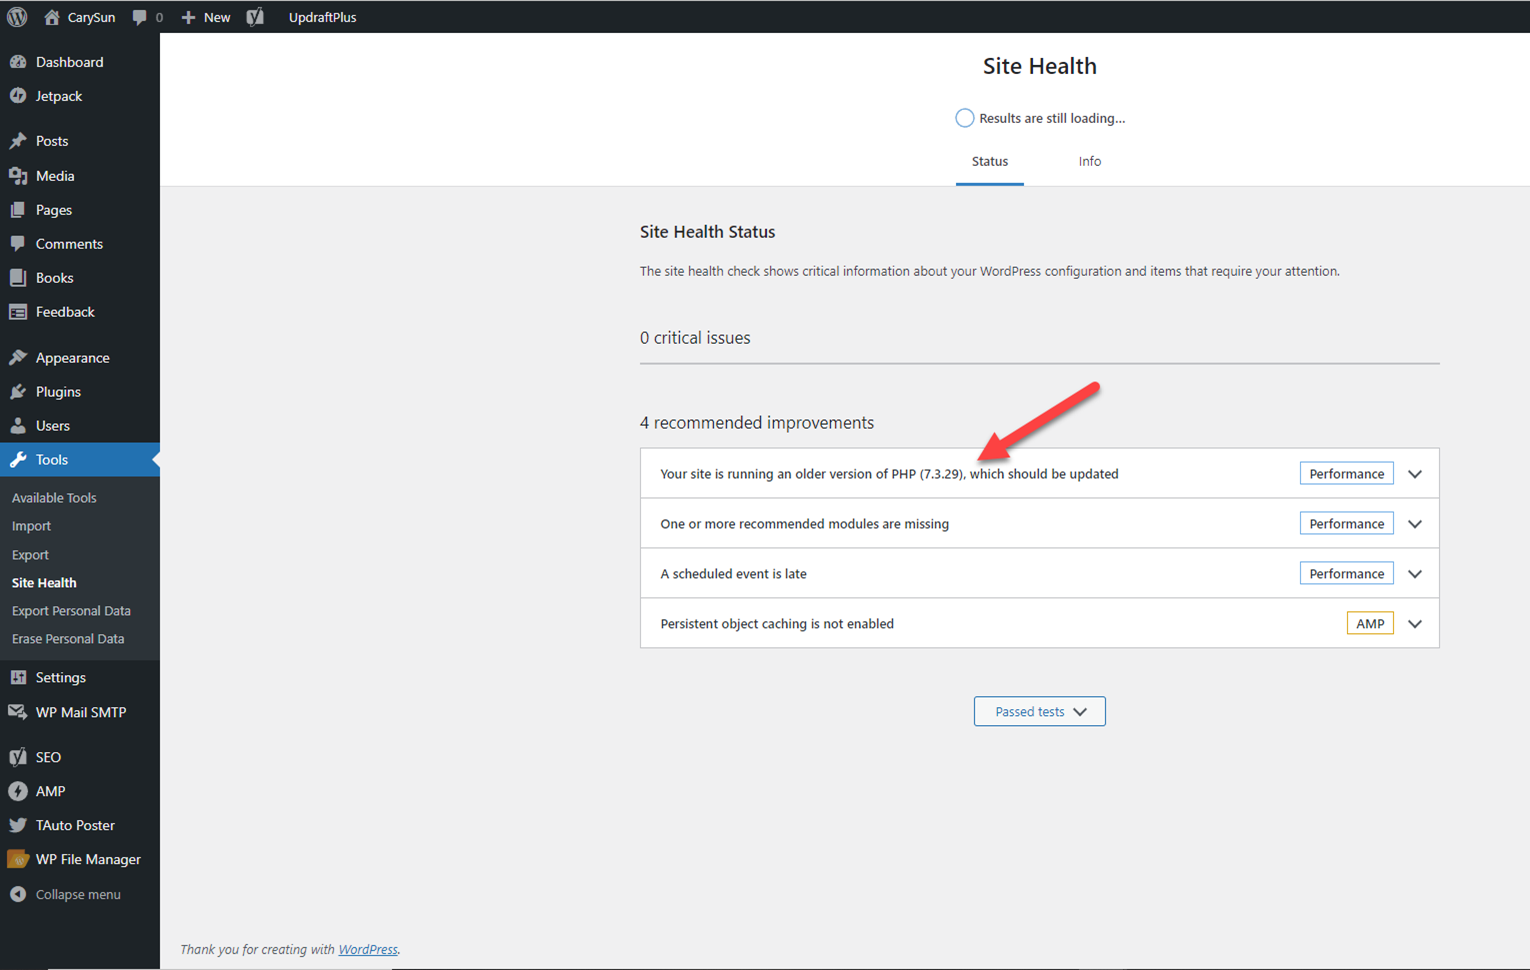Follow the WordPress footer link

(x=368, y=950)
